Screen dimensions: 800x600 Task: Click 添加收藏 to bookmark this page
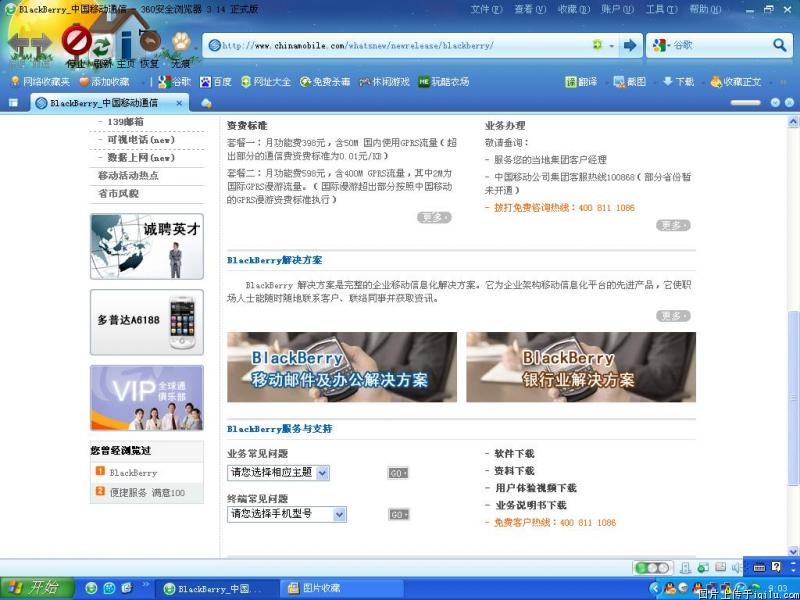point(104,82)
